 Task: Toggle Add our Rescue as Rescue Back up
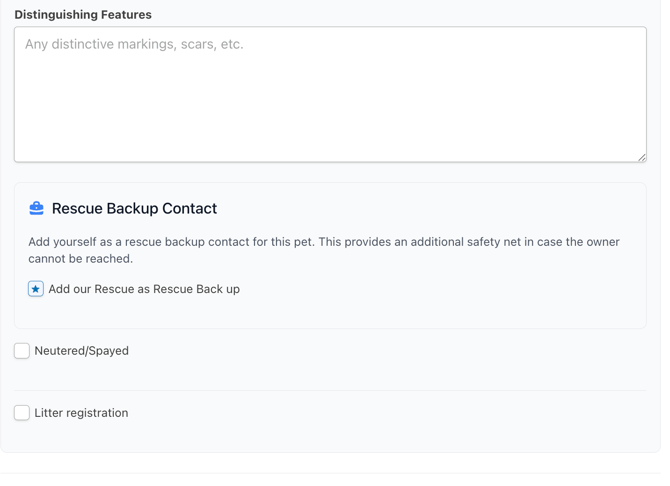[x=36, y=289]
